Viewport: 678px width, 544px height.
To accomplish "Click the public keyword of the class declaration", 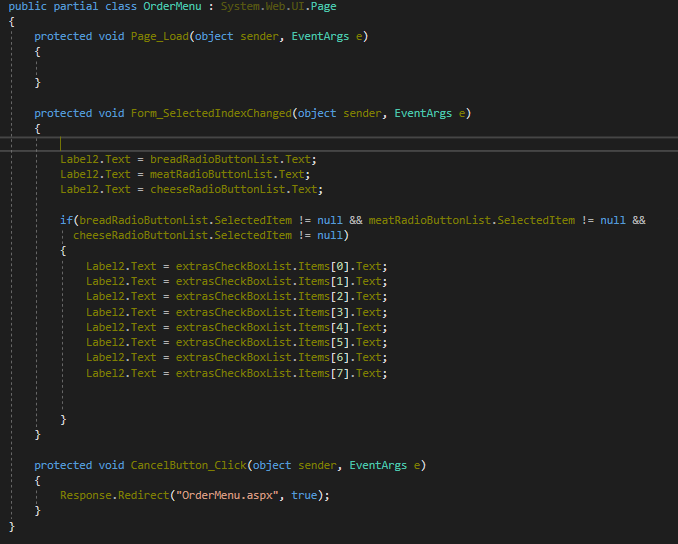I will 28,6.
